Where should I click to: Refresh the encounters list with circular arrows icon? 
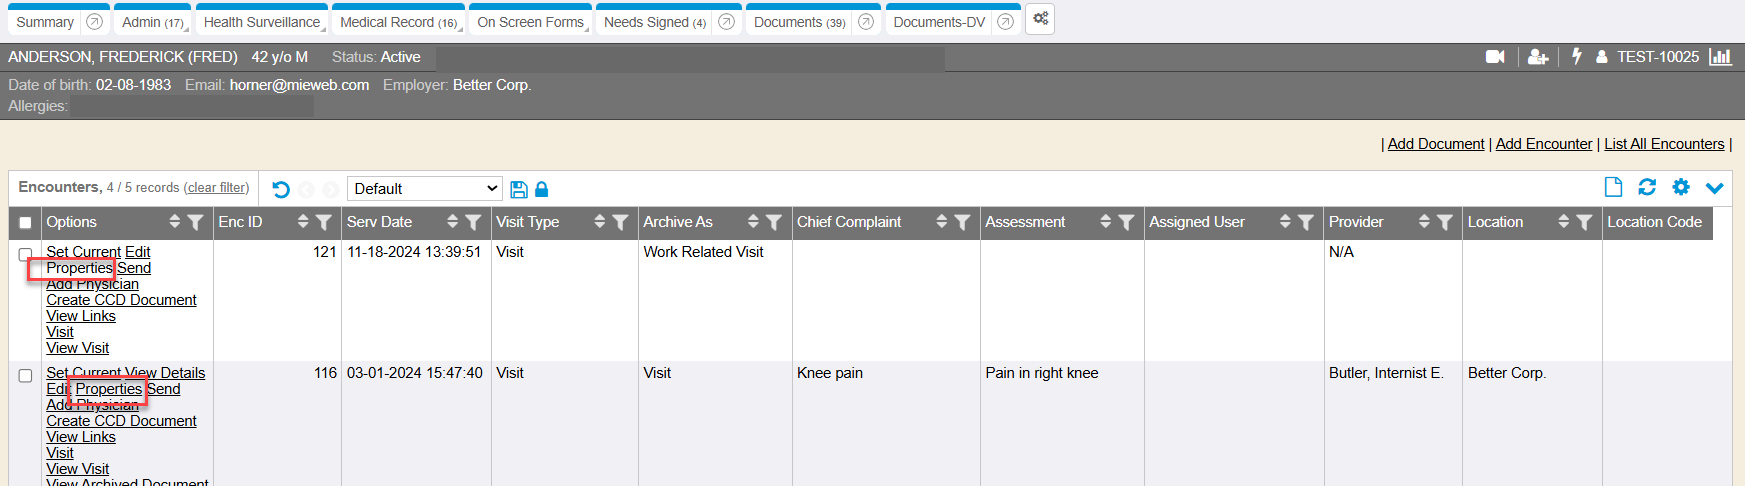point(1647,187)
